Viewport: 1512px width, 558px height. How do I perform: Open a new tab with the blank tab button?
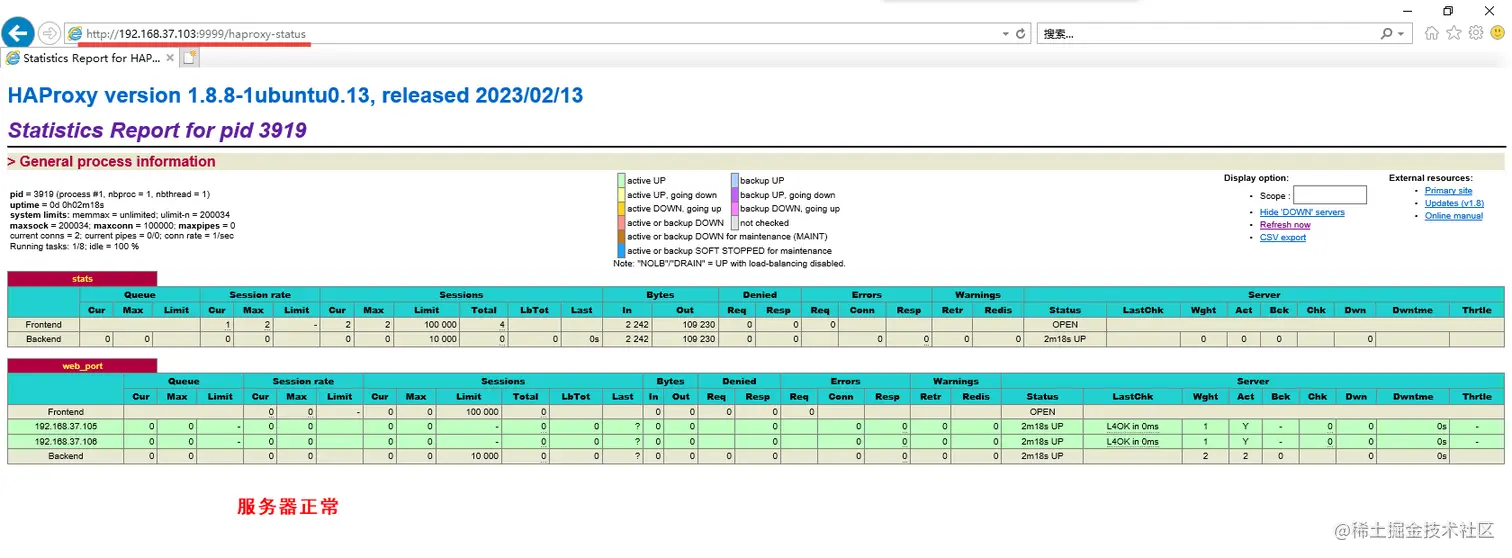point(189,58)
